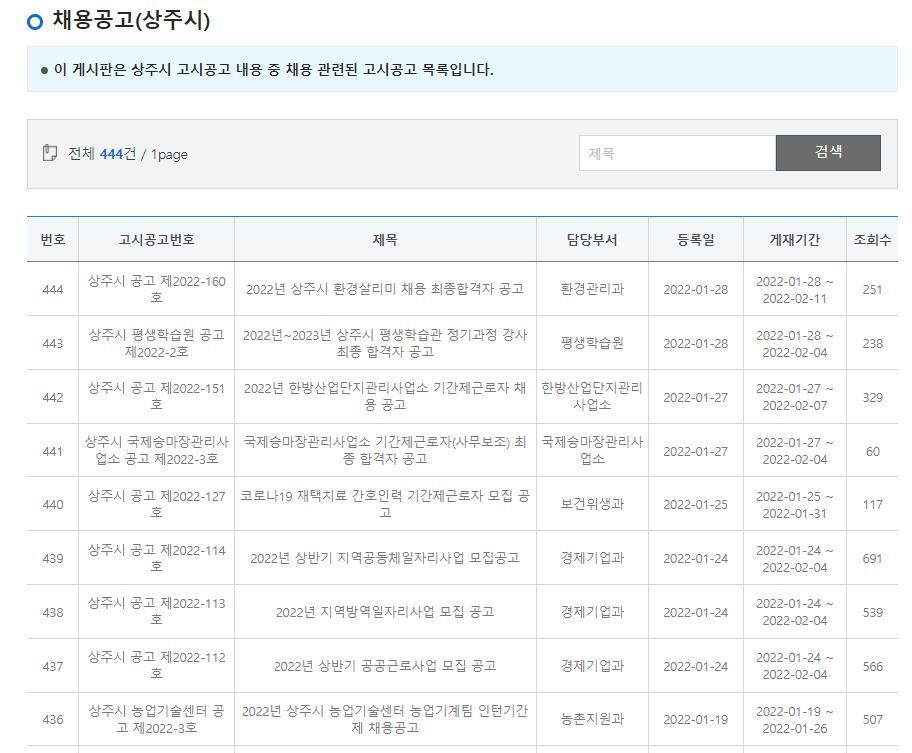Click the 채용공고(상주시) page heading
This screenshot has width=912, height=753.
131,20
